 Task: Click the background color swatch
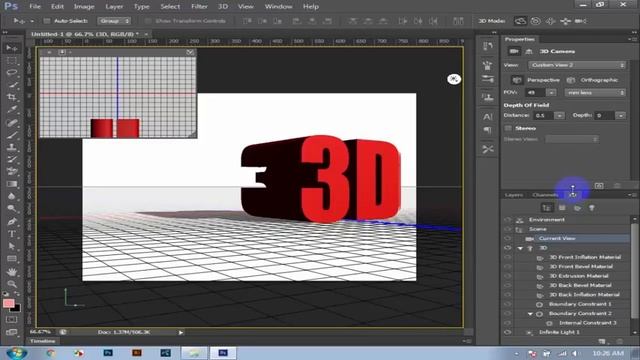pyautogui.click(x=16, y=308)
